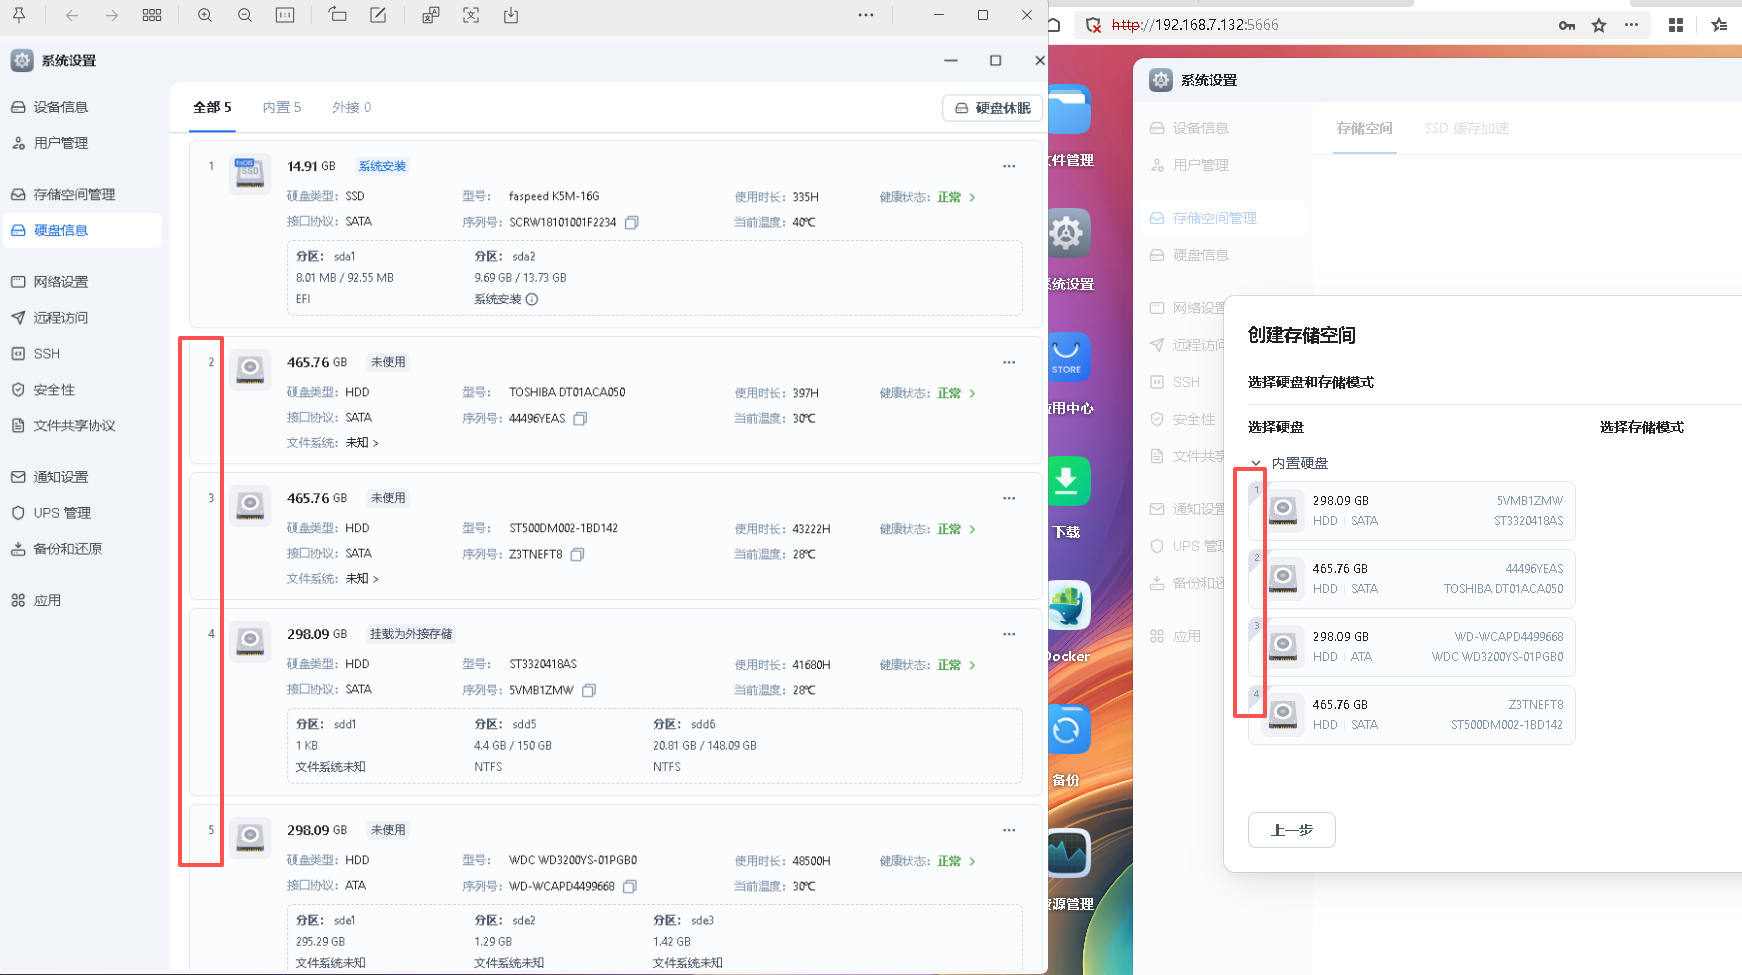This screenshot has width=1742, height=975.
Task: Open more options for the 14.91 GB SSD
Action: pos(1009,166)
